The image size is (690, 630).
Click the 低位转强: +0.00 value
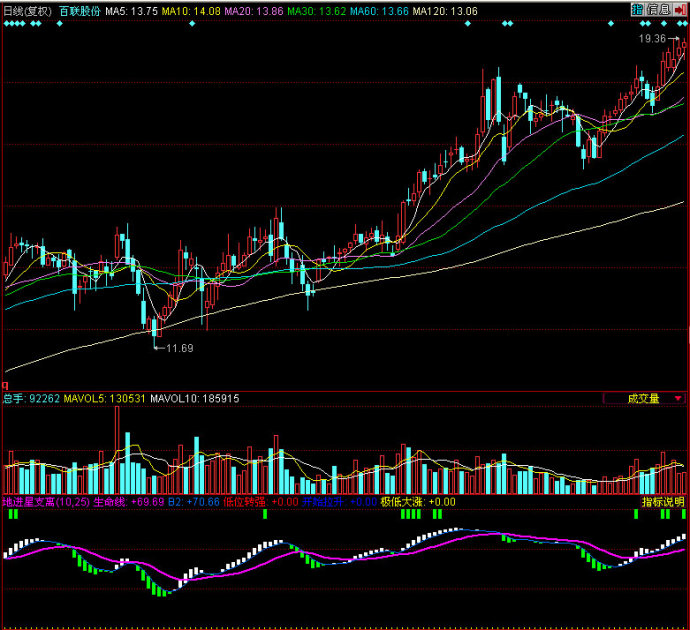(261, 502)
